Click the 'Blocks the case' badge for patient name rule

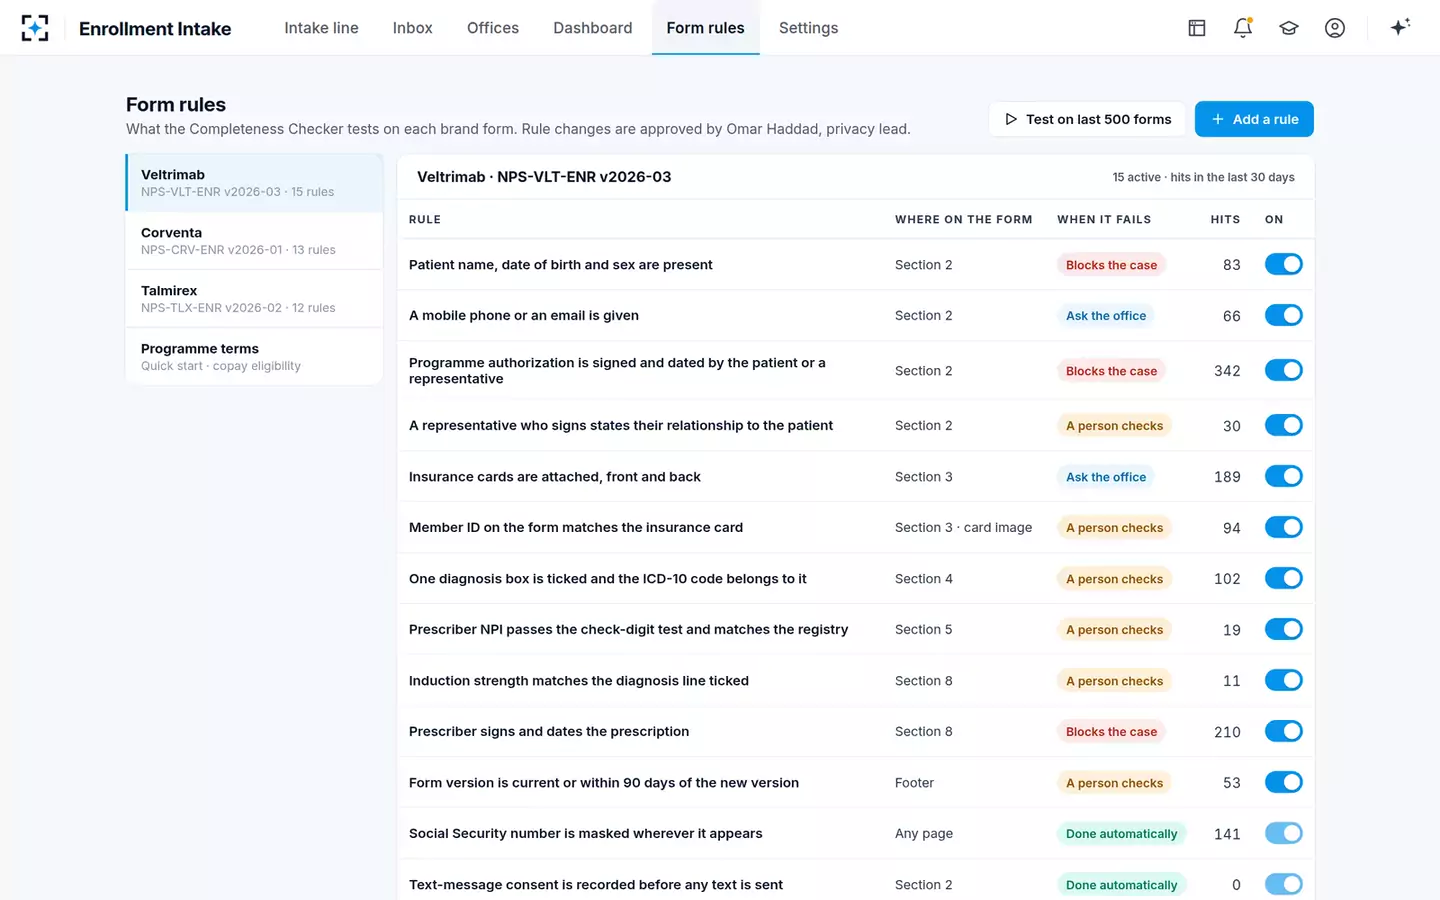pos(1111,265)
